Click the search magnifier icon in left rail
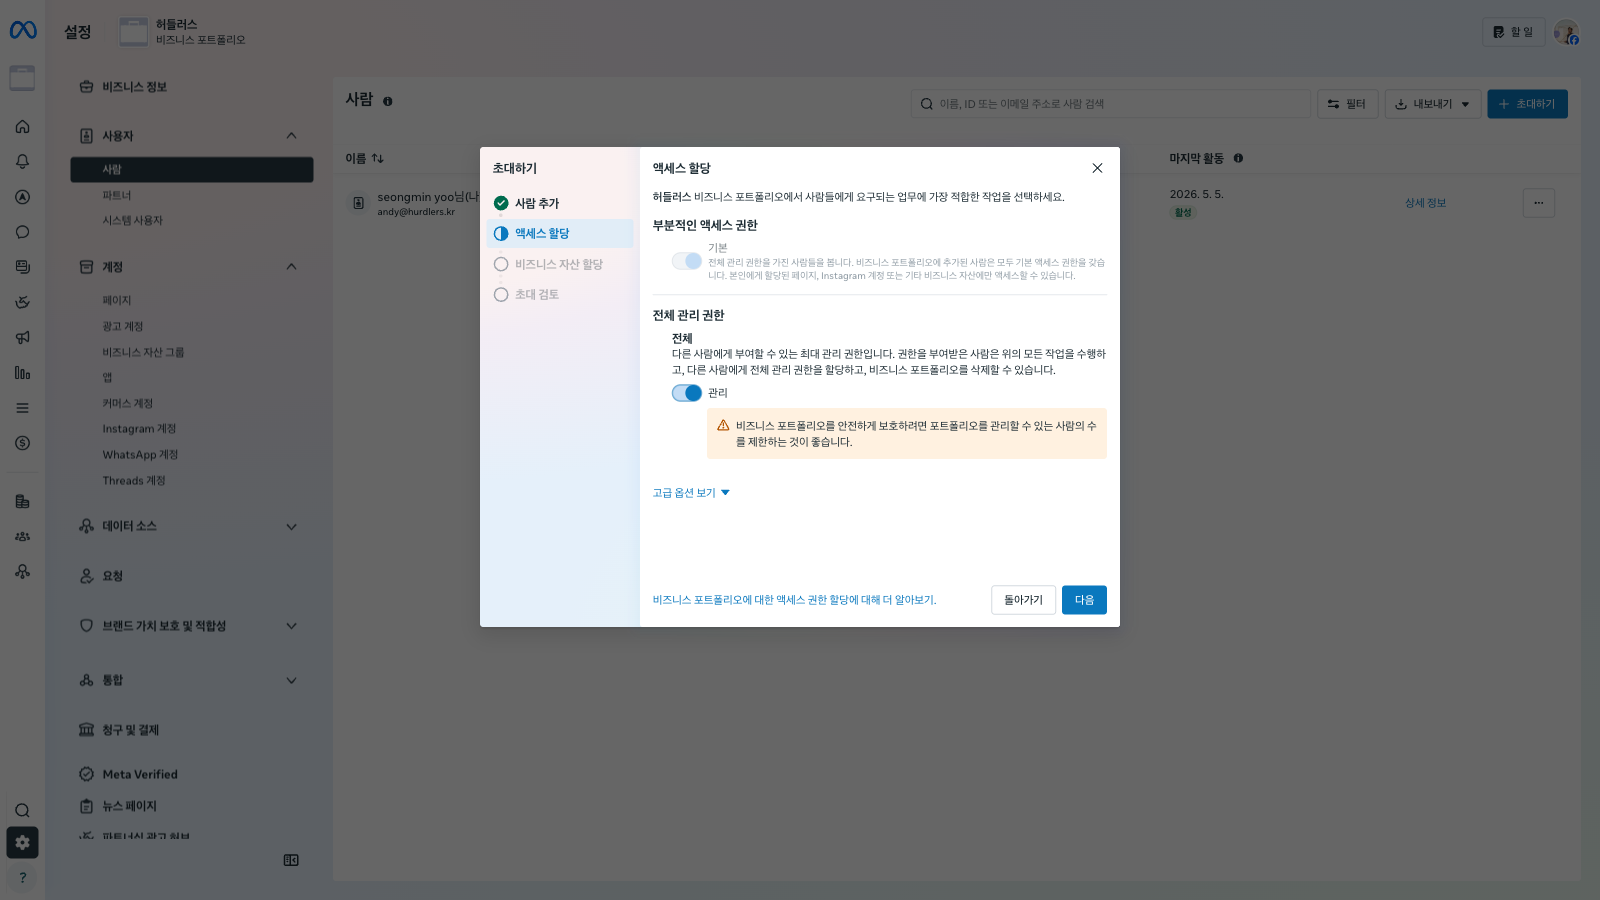Image resolution: width=1600 pixels, height=900 pixels. pos(22,811)
